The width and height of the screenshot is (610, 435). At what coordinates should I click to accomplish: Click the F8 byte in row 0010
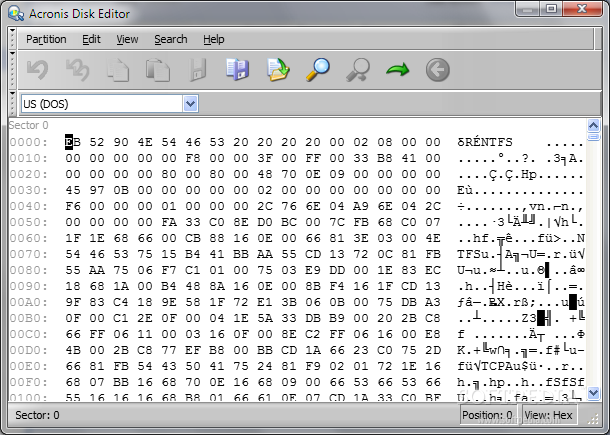(193, 158)
